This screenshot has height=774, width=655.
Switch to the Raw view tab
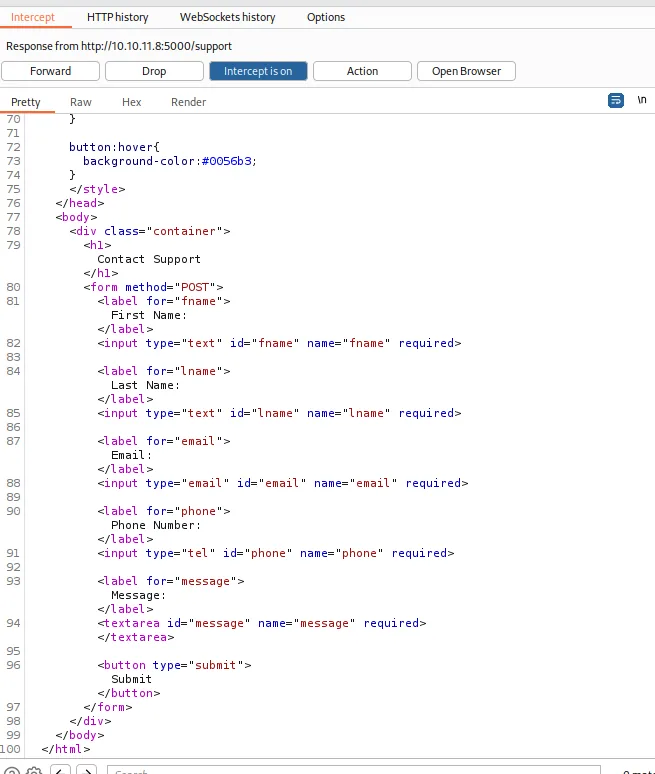tap(80, 102)
